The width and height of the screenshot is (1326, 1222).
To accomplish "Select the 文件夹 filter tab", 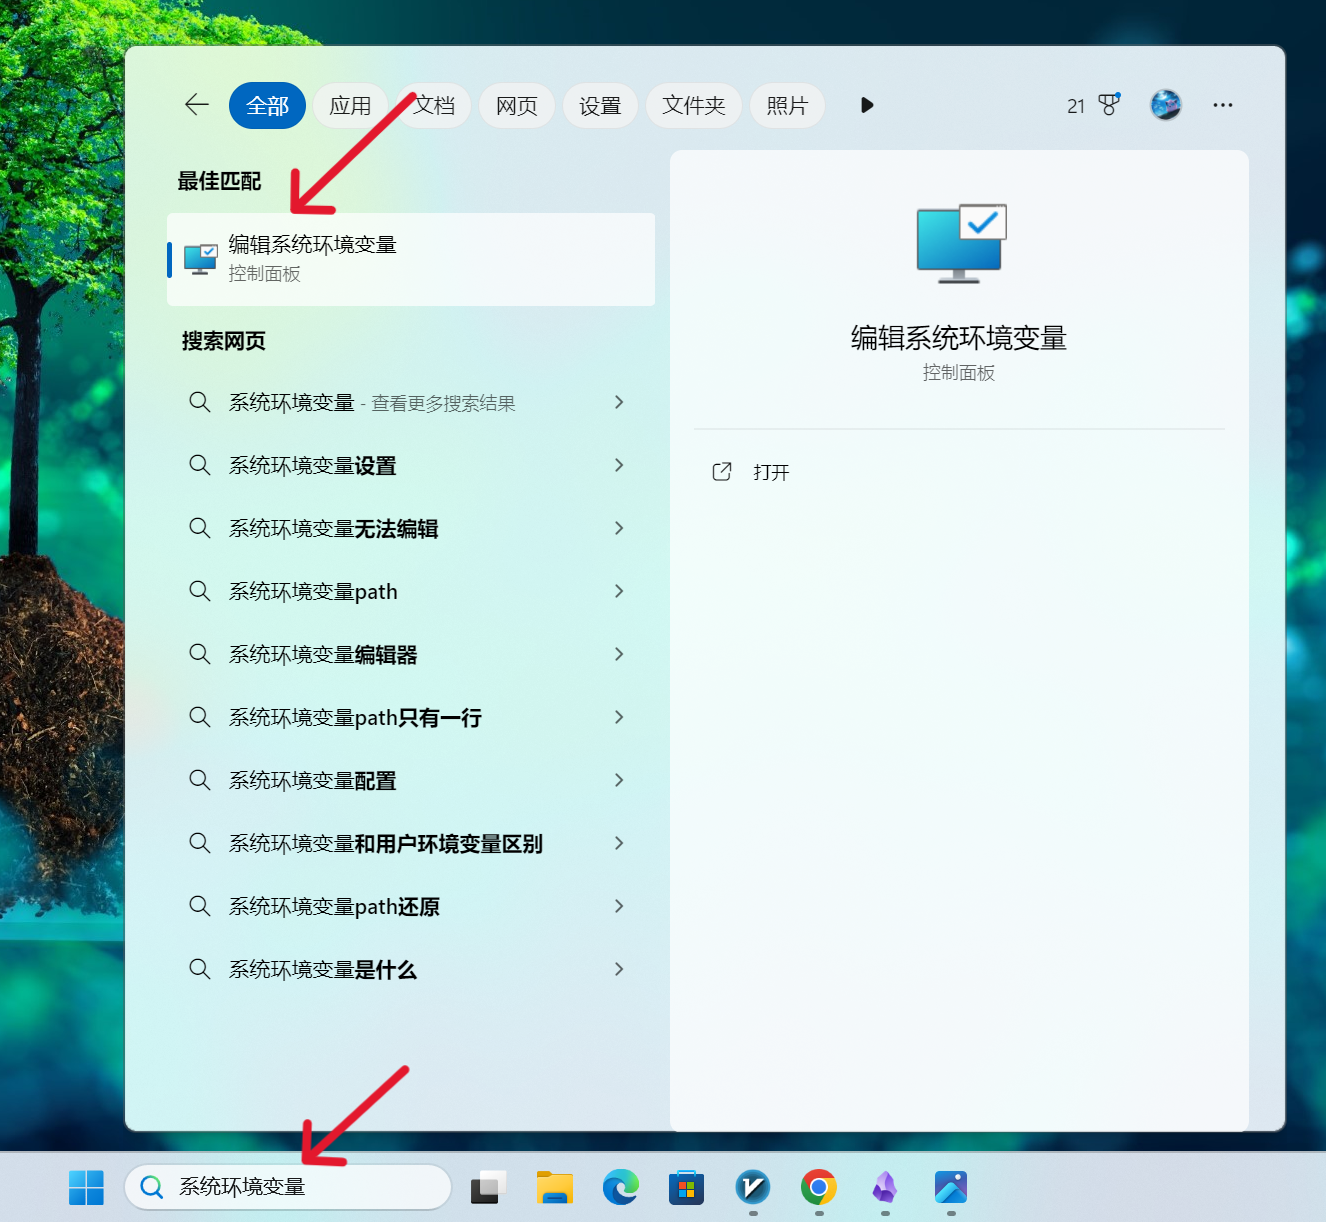I will click(694, 105).
